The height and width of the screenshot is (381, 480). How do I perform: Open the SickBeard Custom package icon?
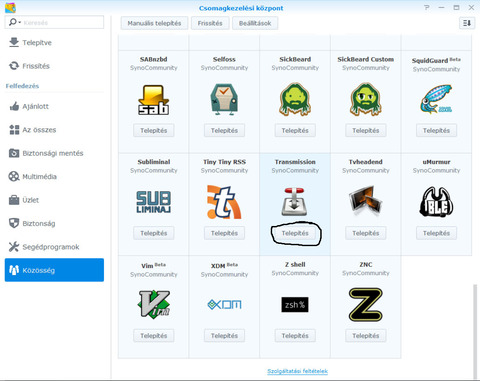point(366,99)
